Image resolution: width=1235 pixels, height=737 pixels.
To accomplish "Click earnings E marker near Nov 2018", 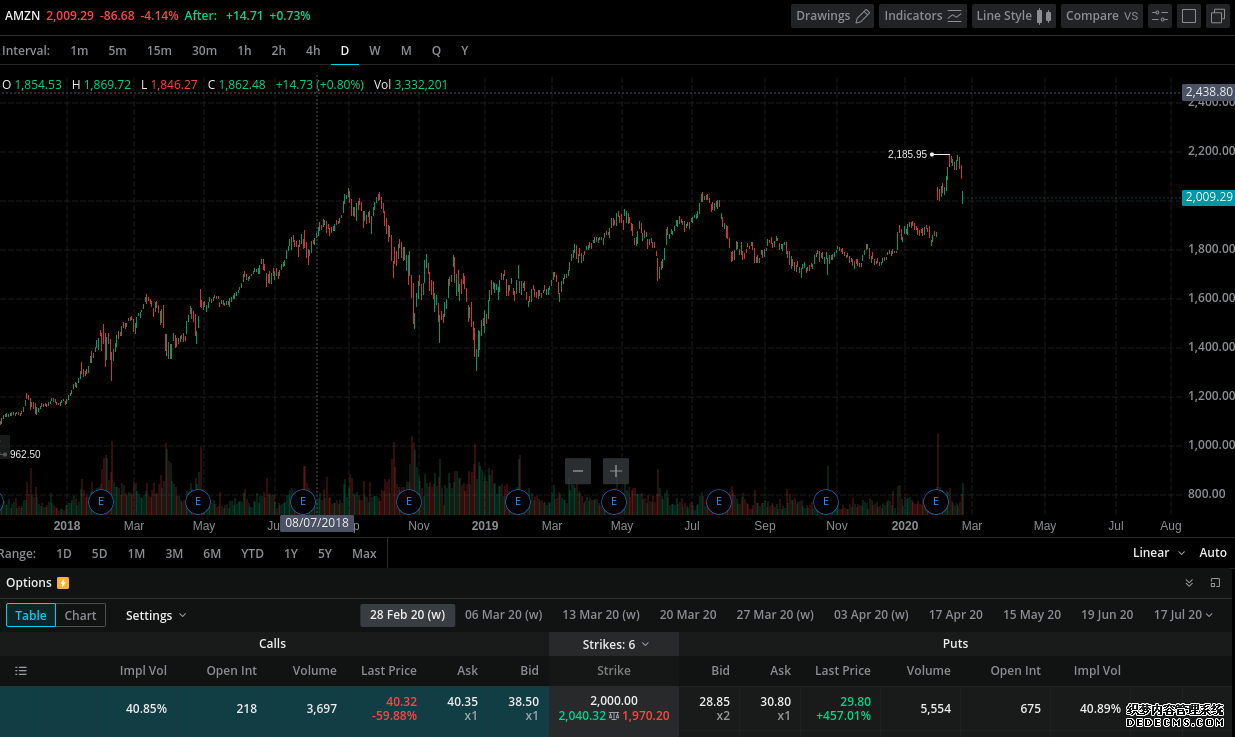I will point(407,501).
